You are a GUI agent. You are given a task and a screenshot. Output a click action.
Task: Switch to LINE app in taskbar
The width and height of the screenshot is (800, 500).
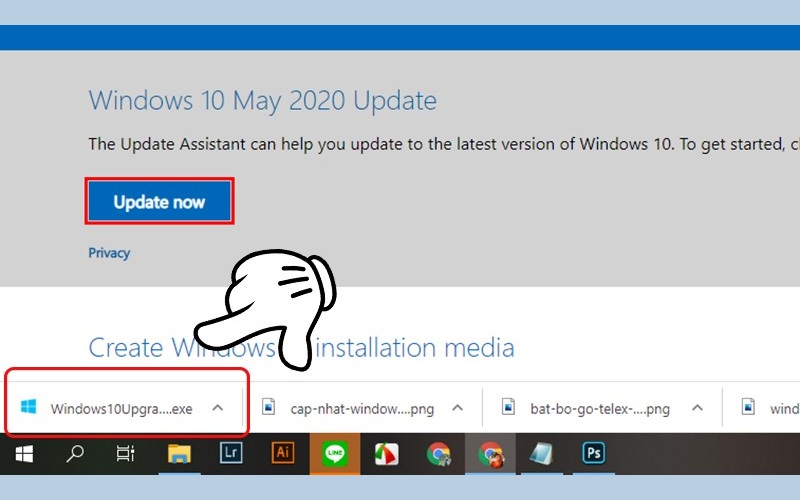[335, 453]
